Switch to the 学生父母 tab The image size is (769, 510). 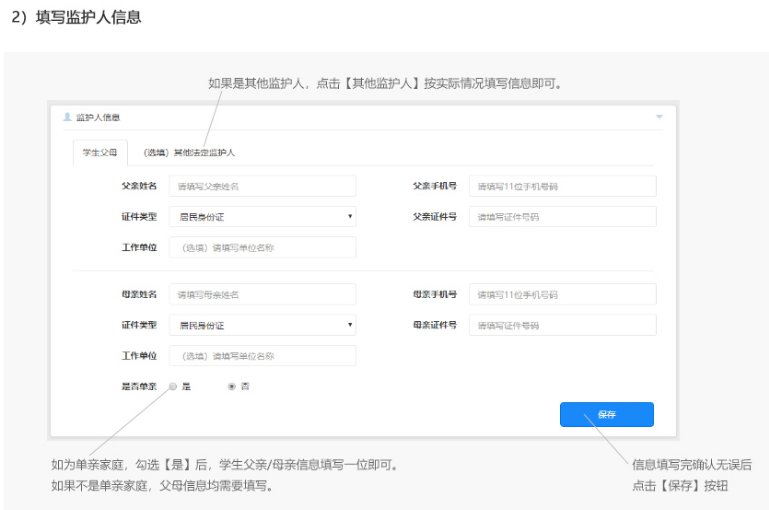point(100,152)
